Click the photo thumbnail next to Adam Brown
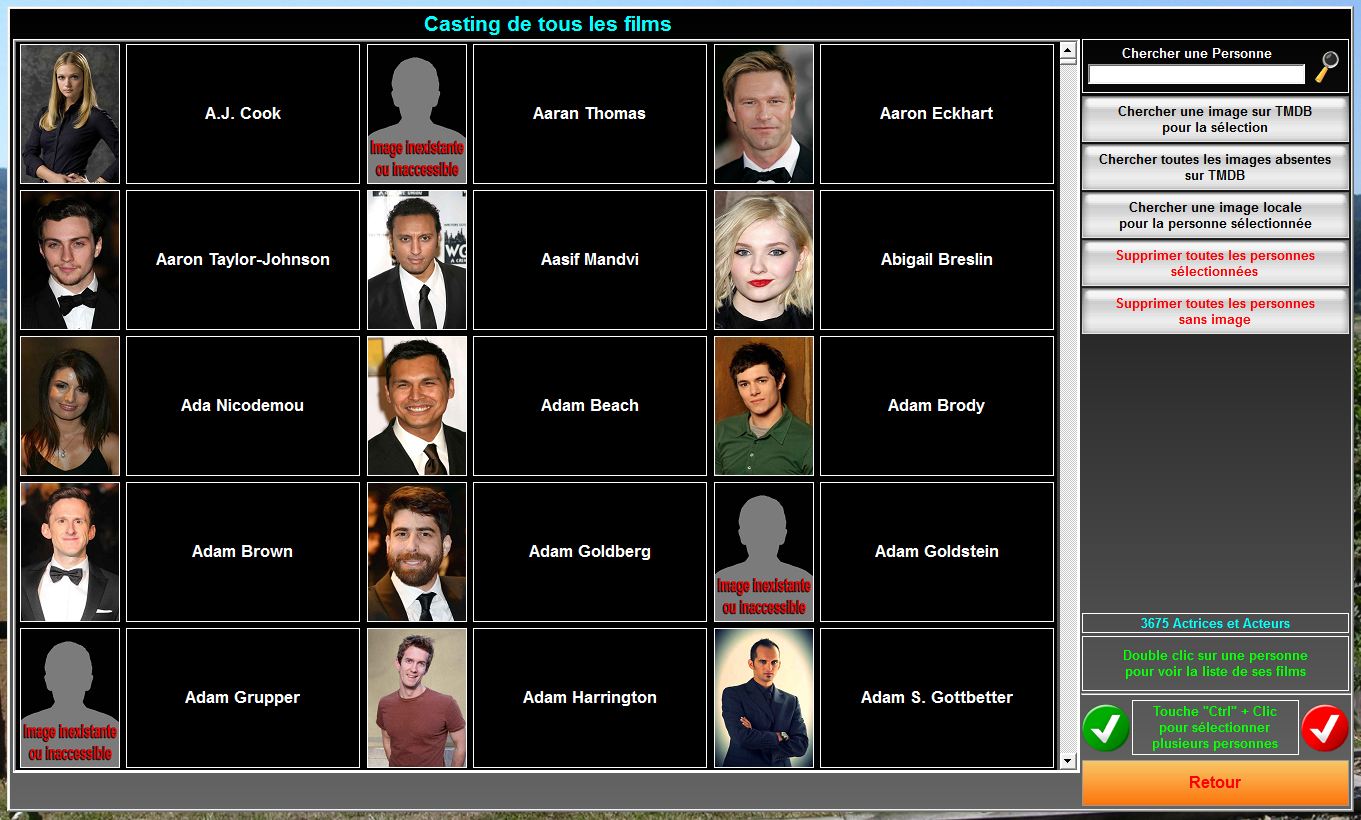Screen dimensions: 1361x820 click(x=70, y=552)
